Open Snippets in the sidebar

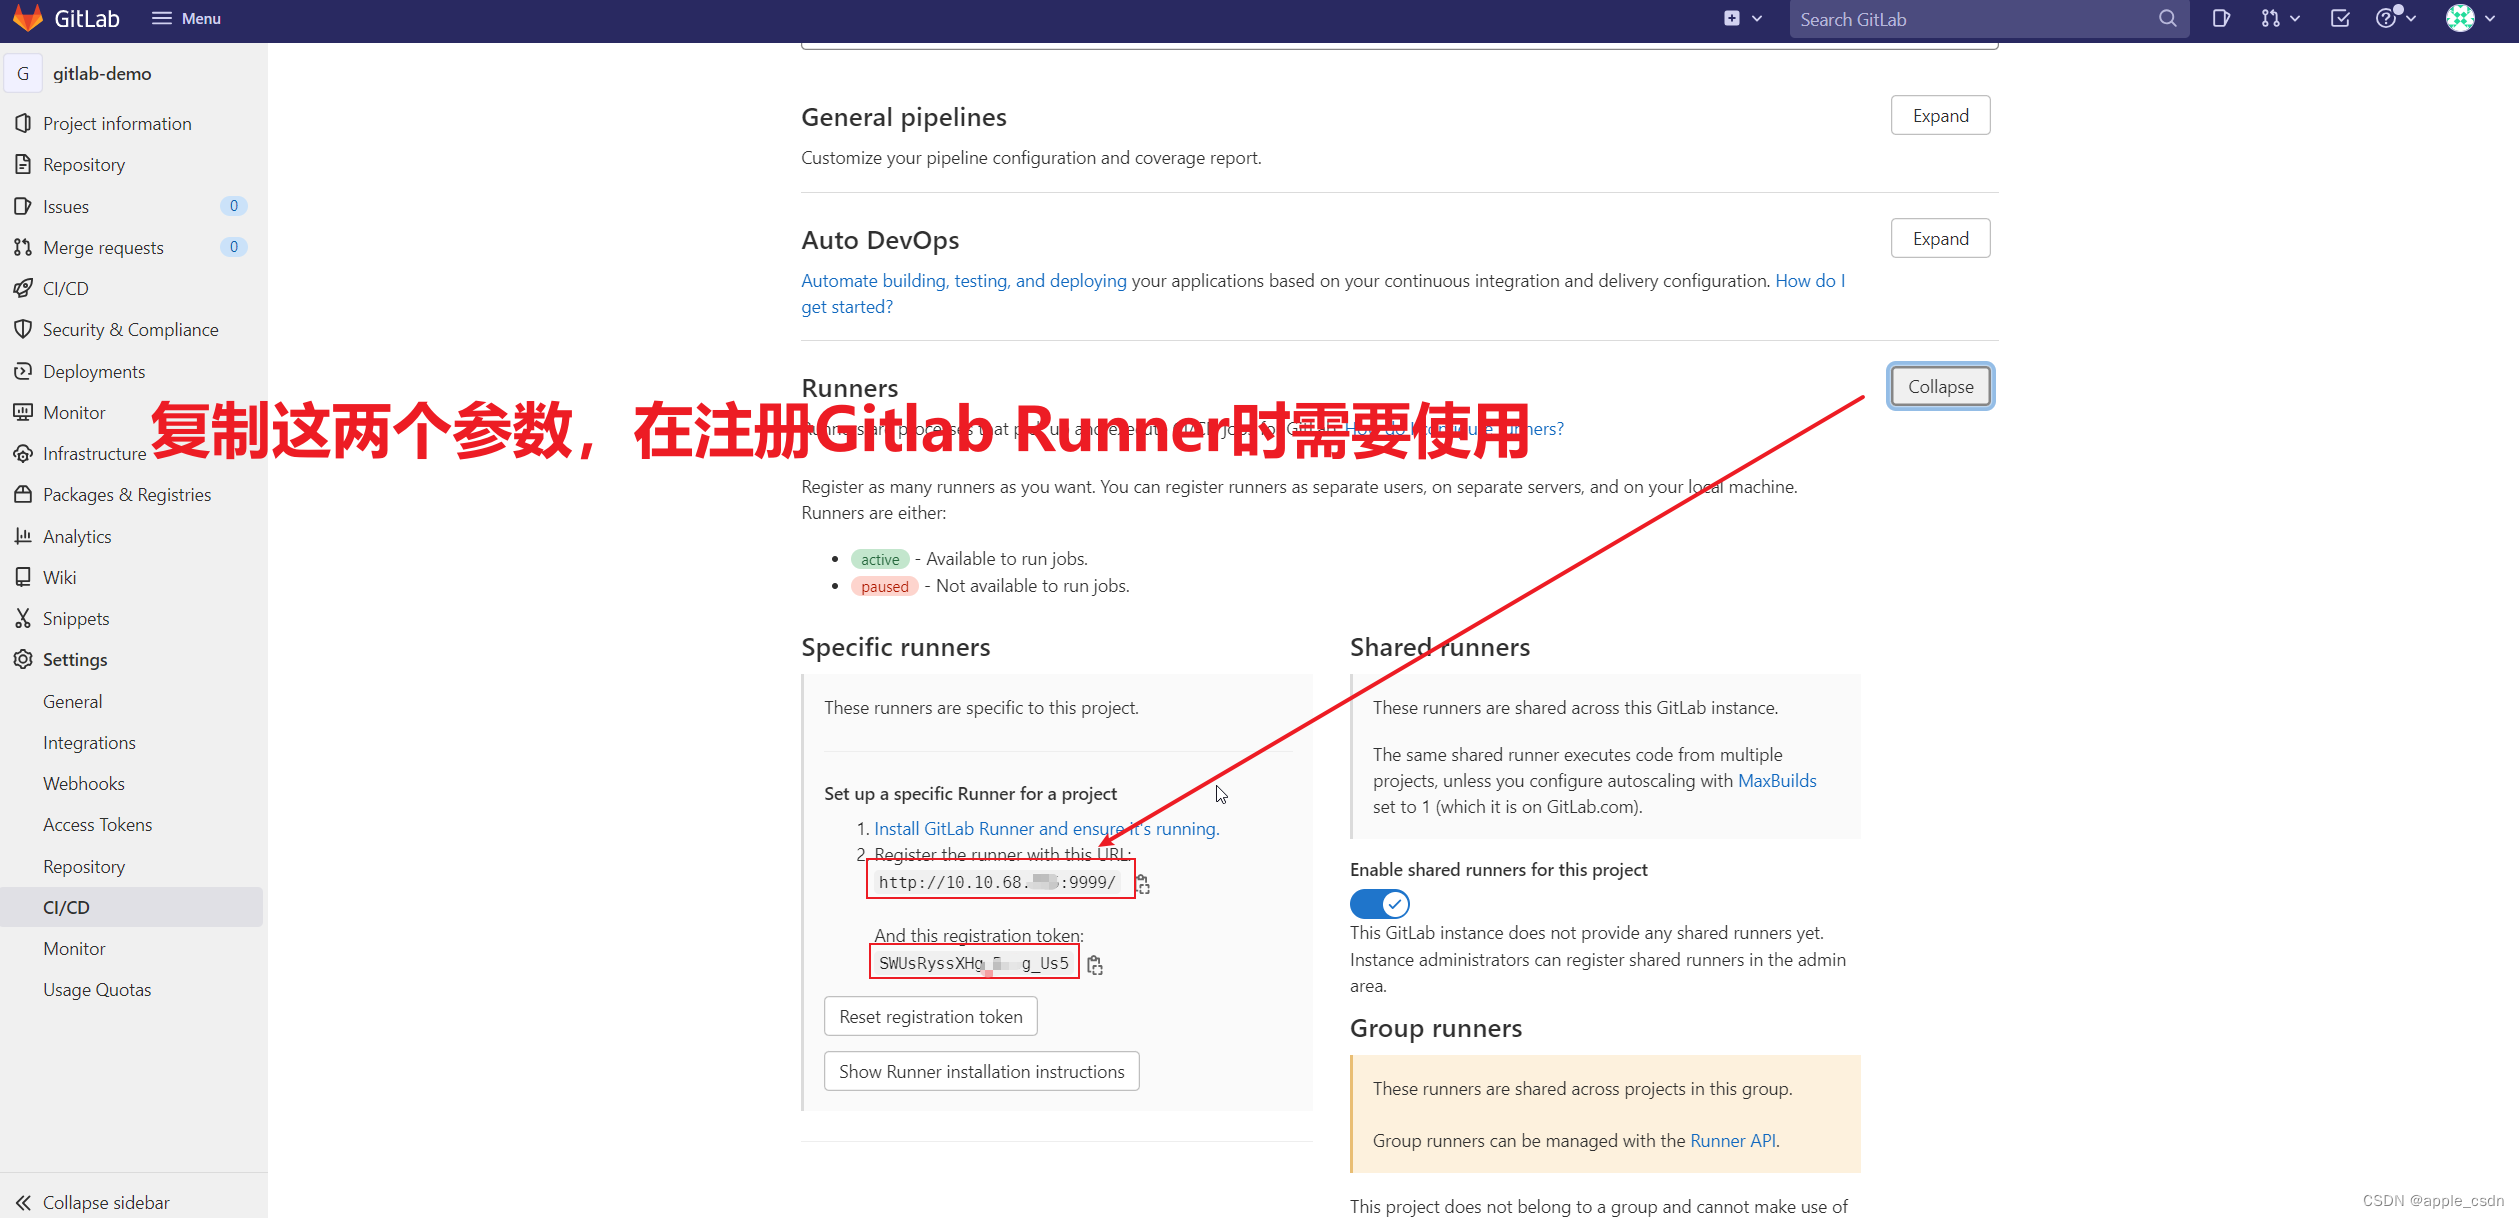[76, 618]
